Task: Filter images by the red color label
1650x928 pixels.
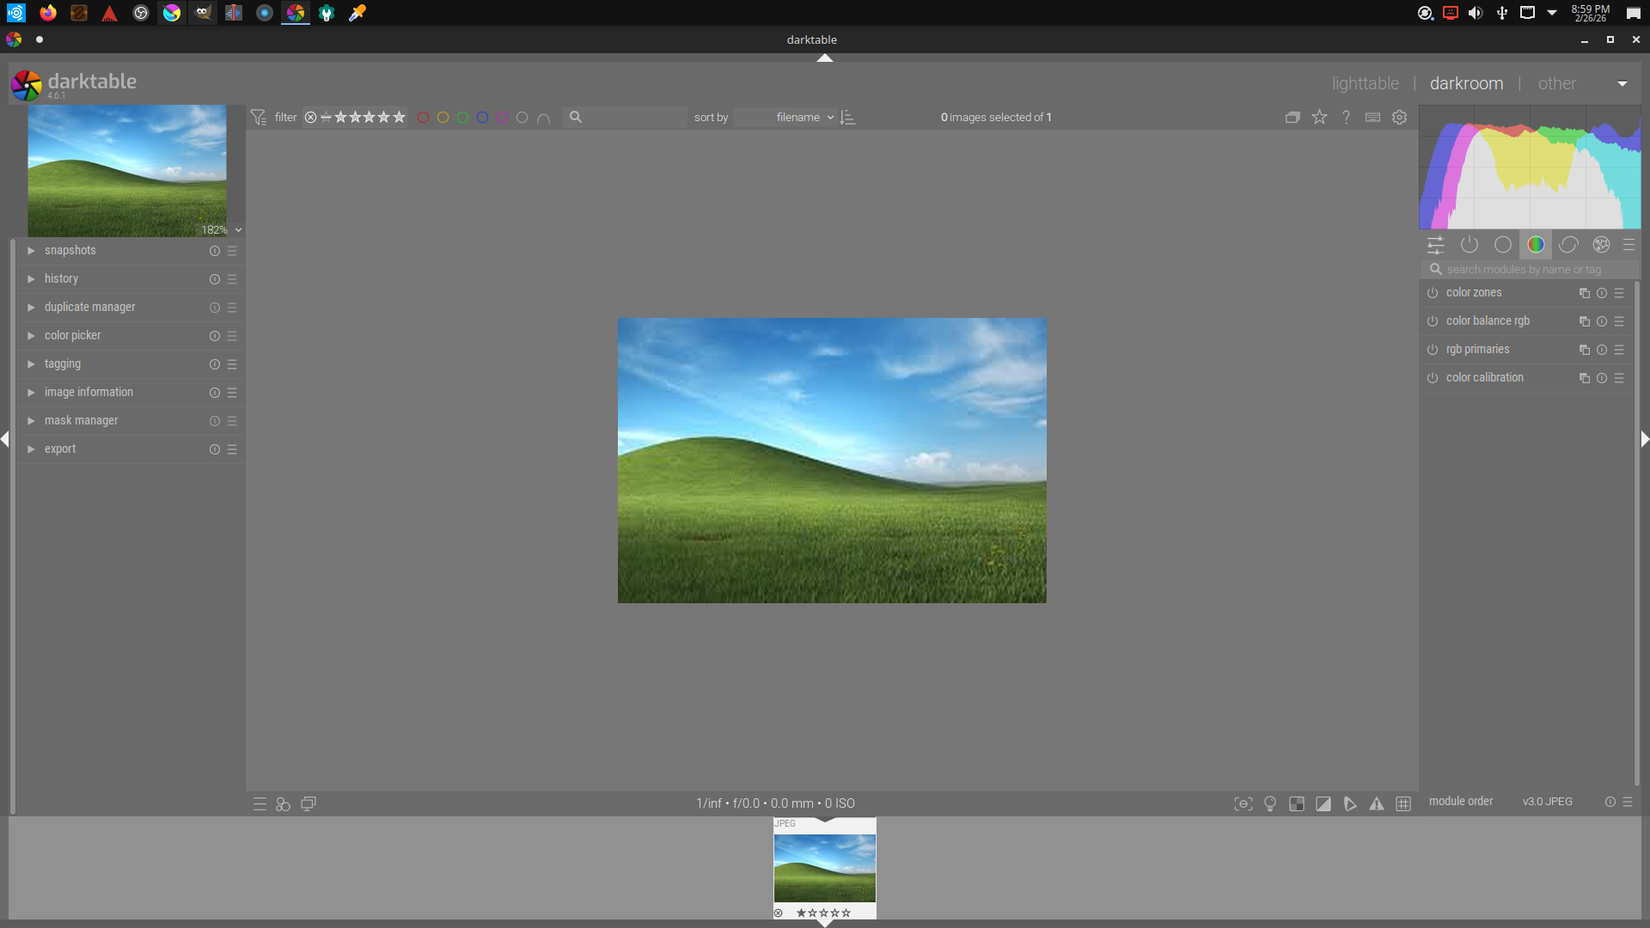Action: pyautogui.click(x=423, y=117)
